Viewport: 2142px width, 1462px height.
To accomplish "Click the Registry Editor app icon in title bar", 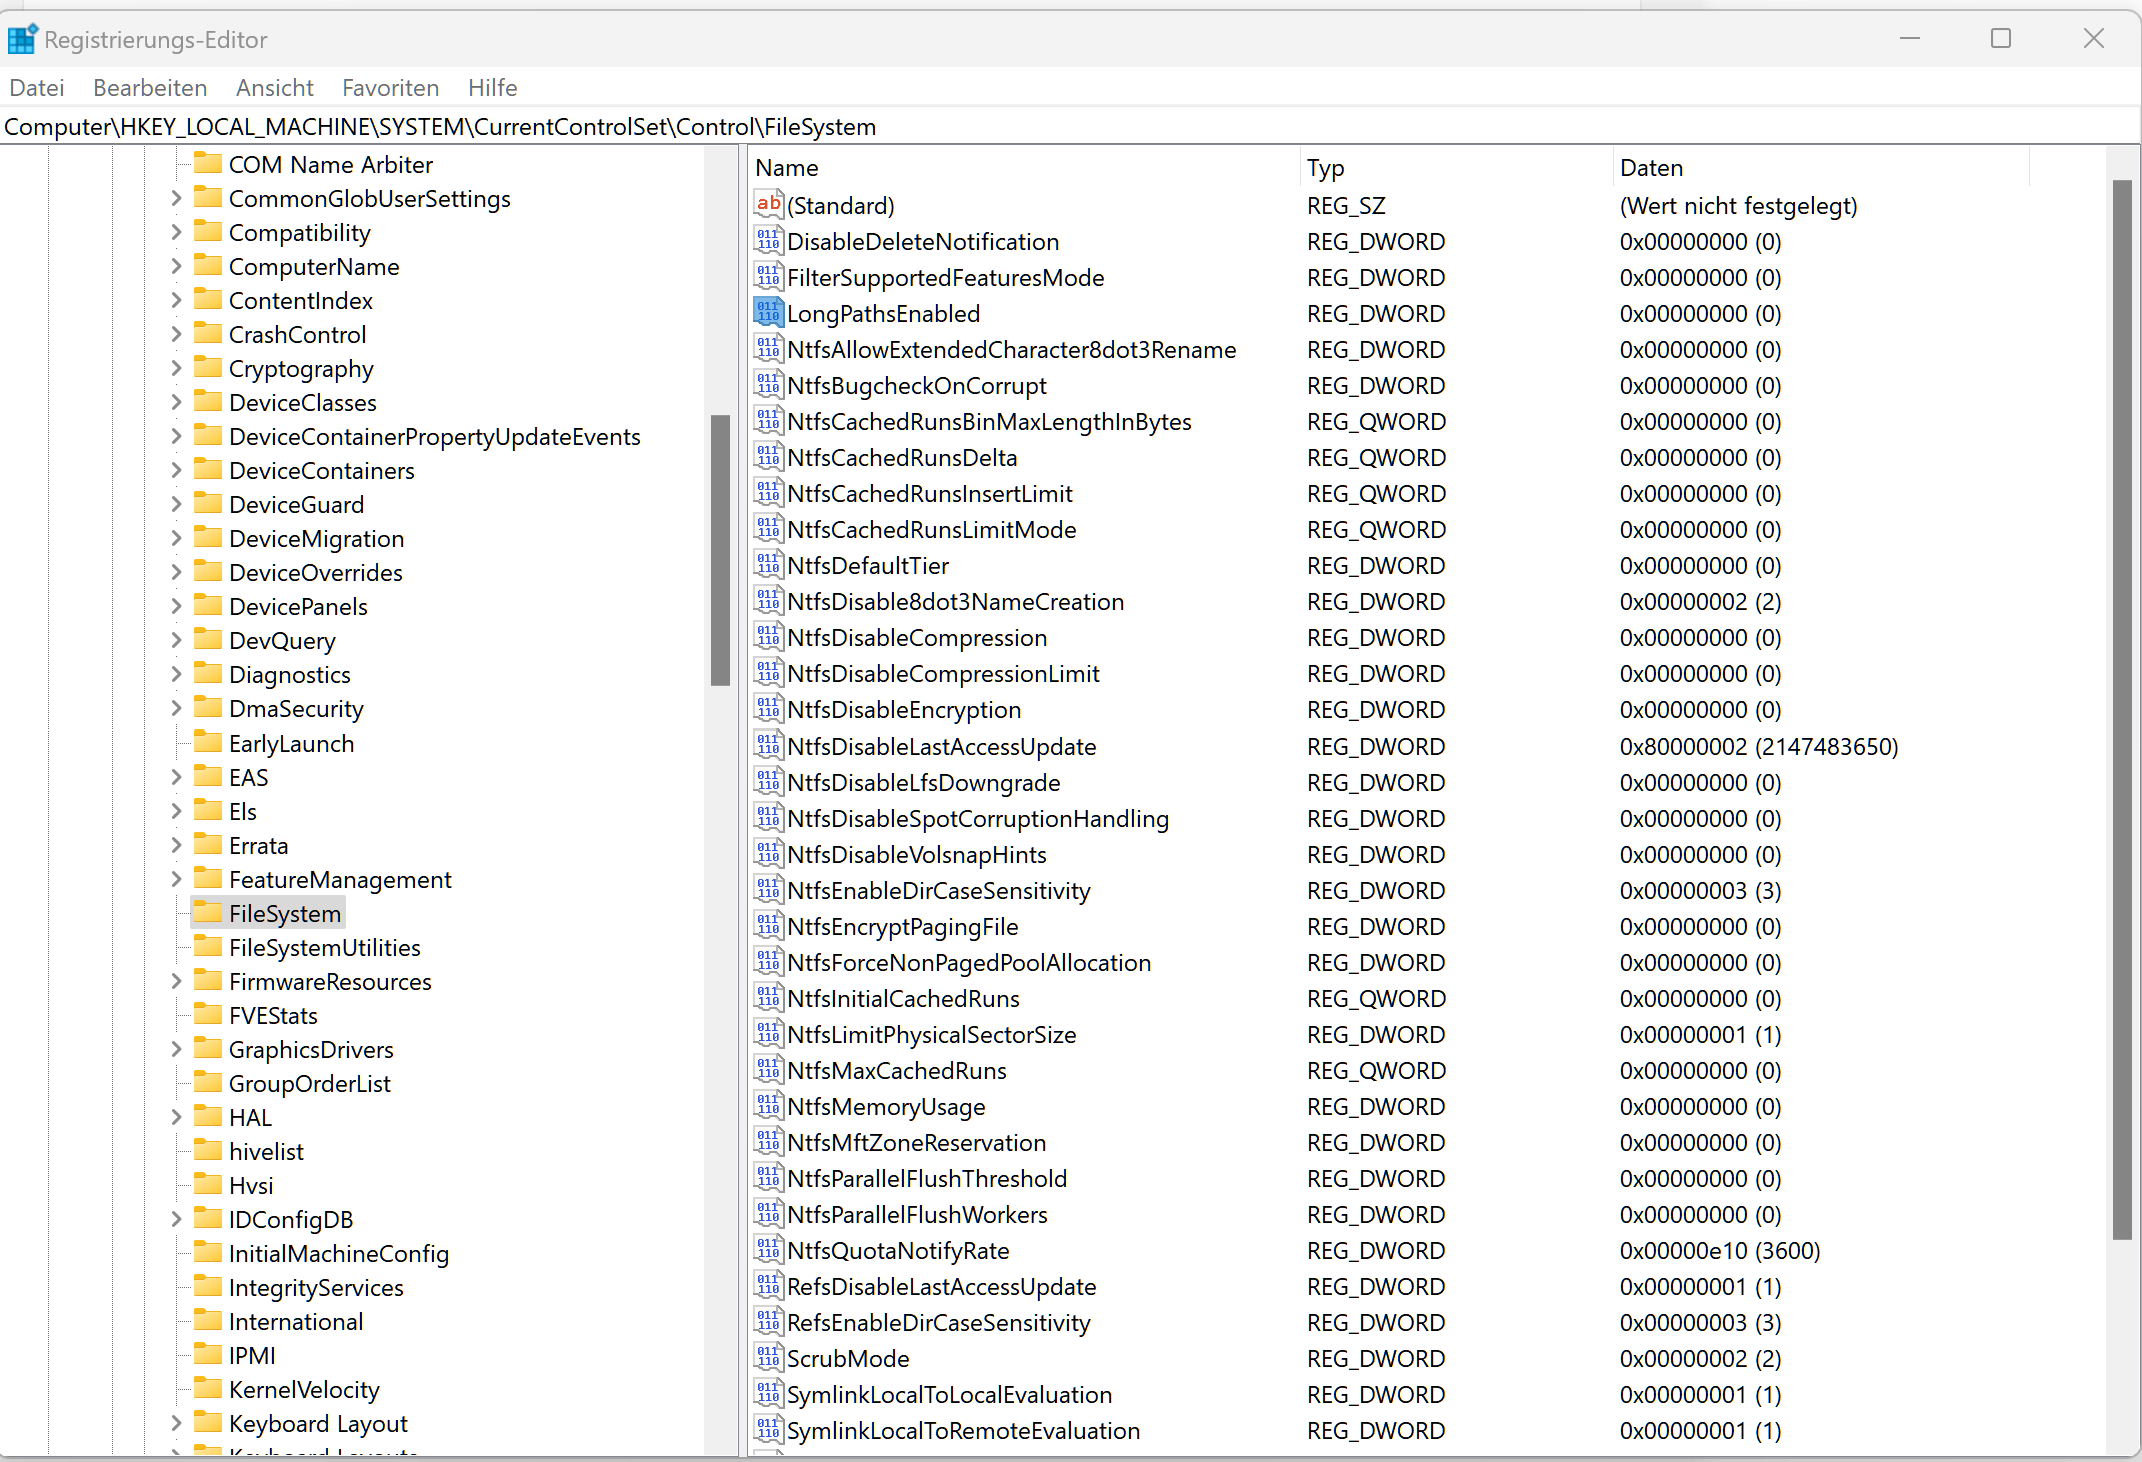I will [x=22, y=39].
